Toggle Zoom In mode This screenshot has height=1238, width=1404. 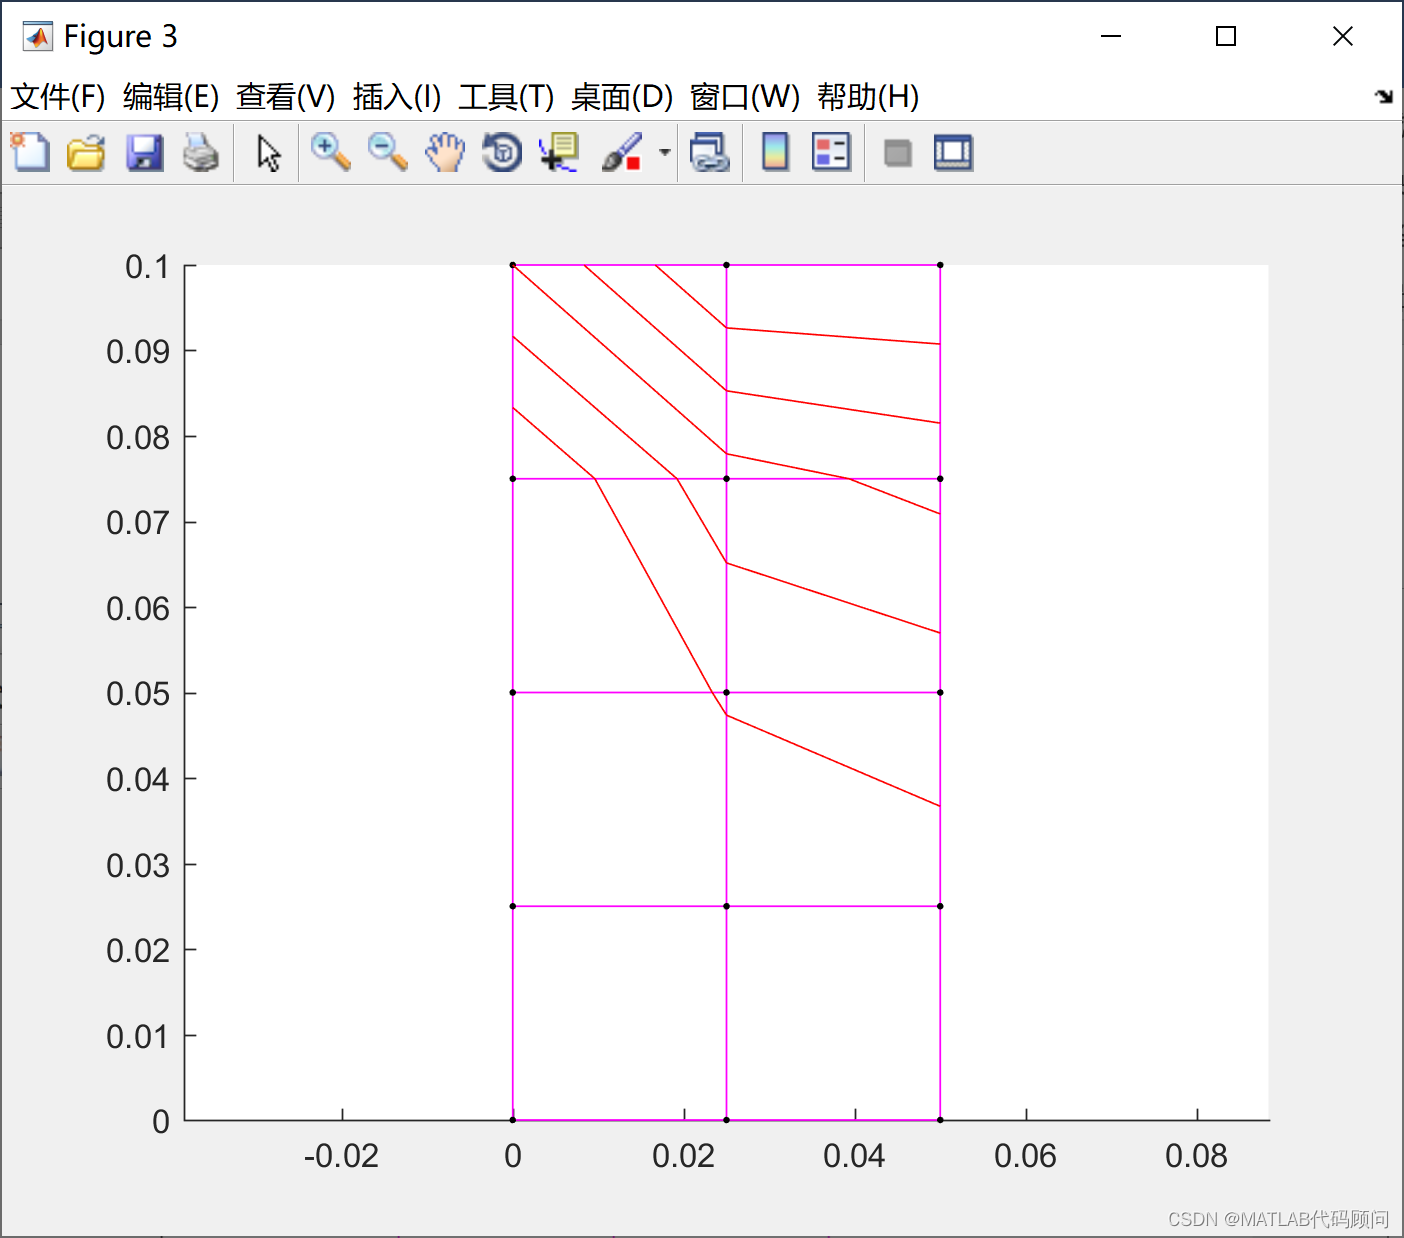pyautogui.click(x=330, y=152)
